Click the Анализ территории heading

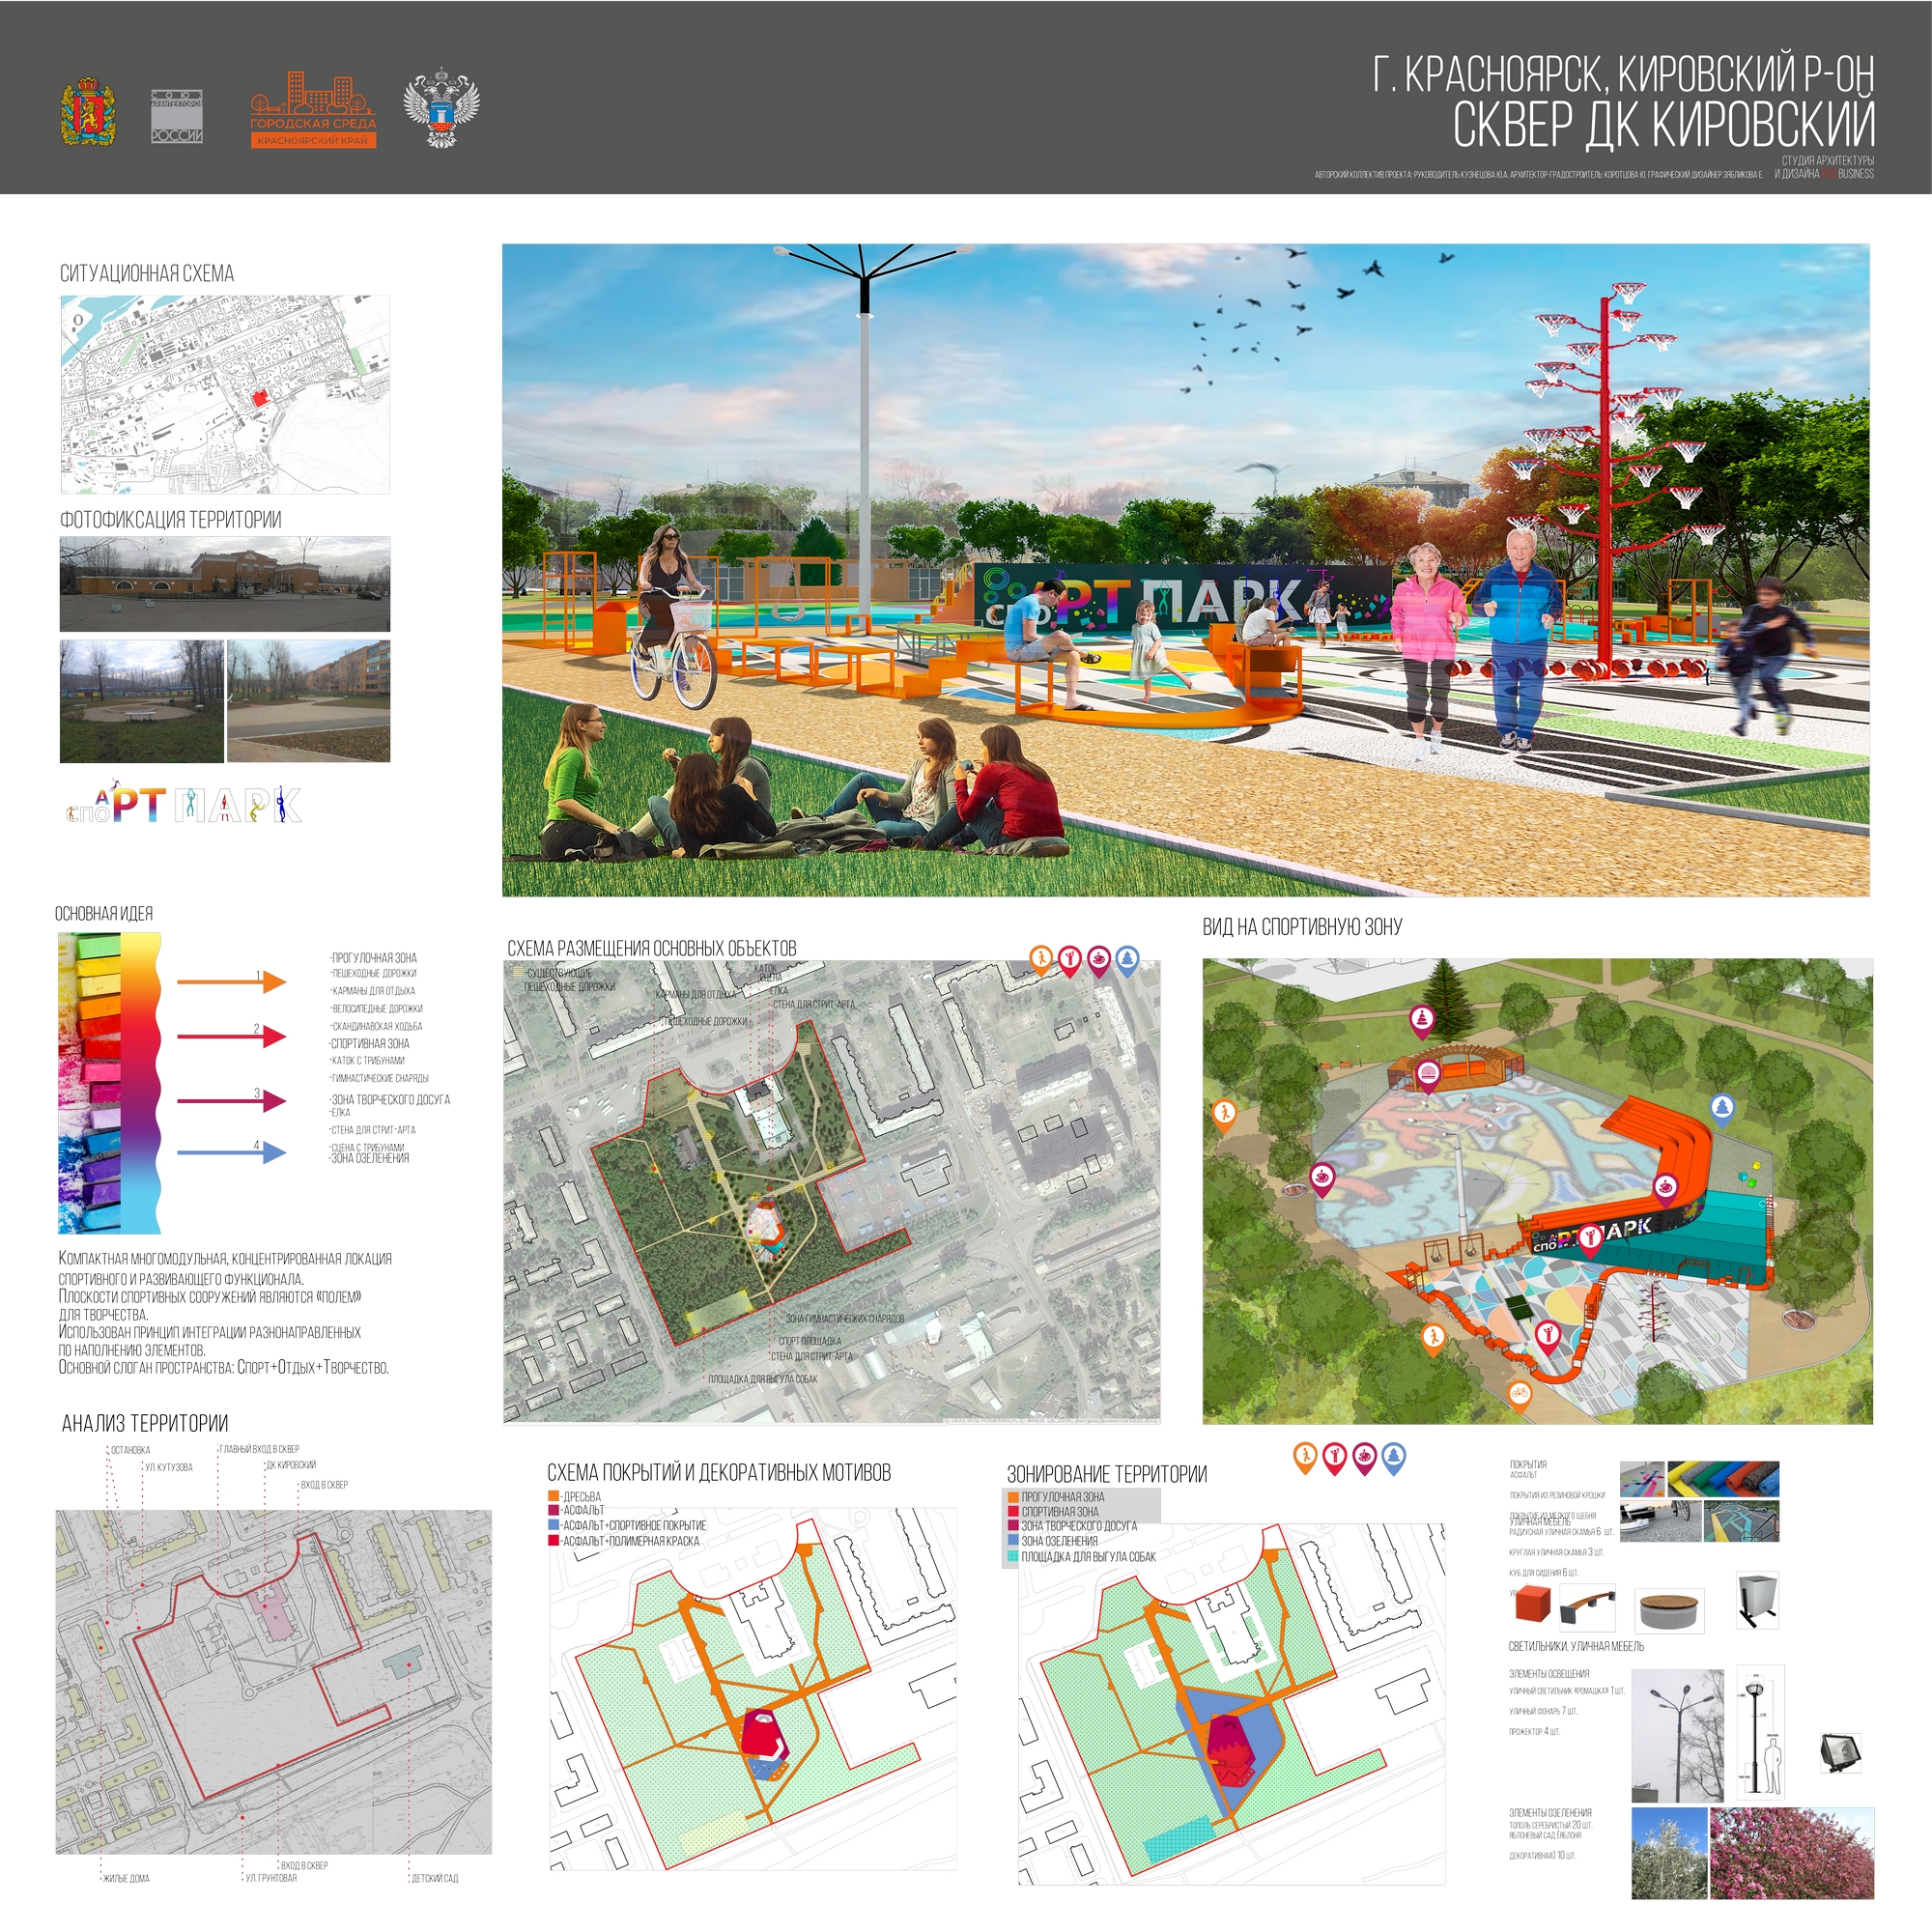click(x=145, y=1423)
